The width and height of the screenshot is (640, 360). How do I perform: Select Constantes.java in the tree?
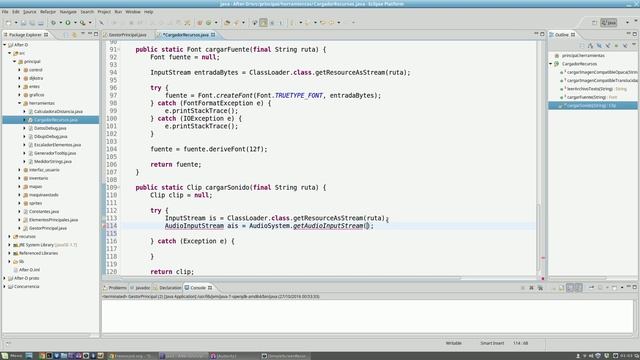point(44,211)
